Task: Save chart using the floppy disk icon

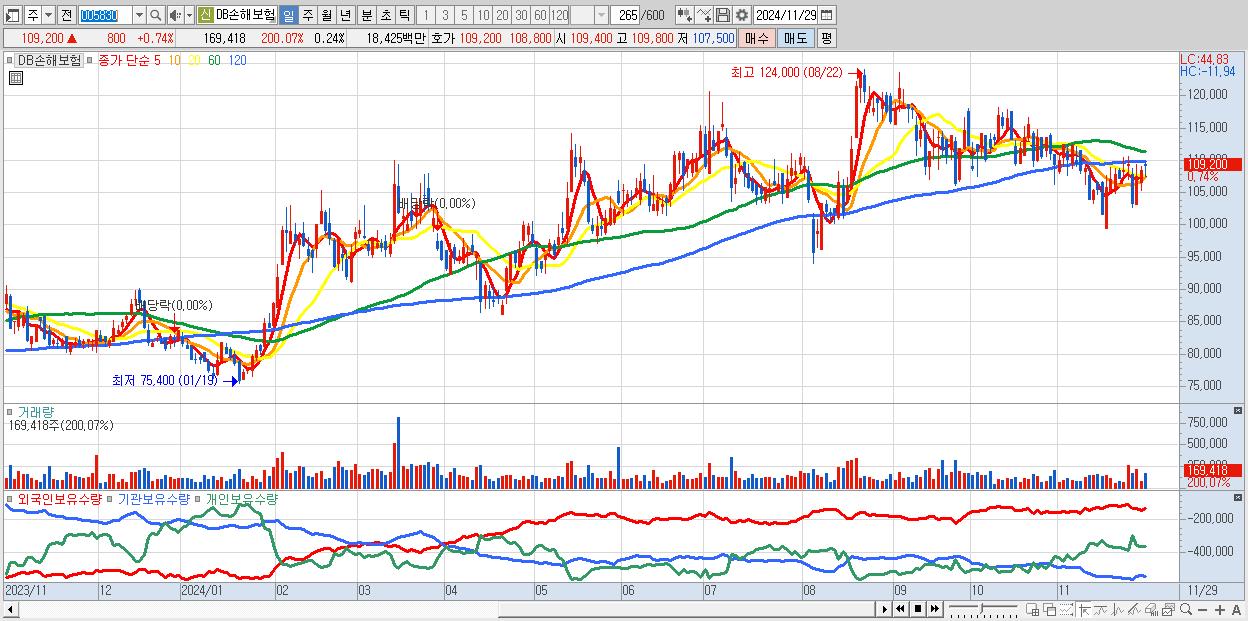Action: (x=723, y=15)
